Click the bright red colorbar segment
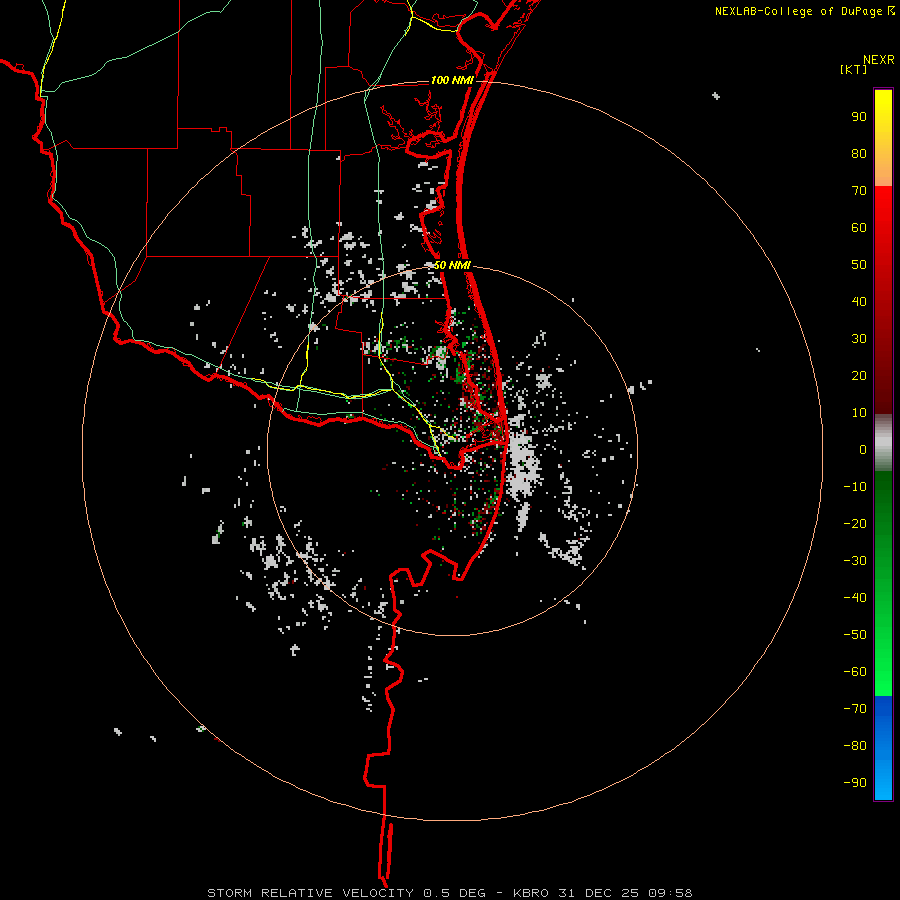This screenshot has width=900, height=900. coord(883,300)
